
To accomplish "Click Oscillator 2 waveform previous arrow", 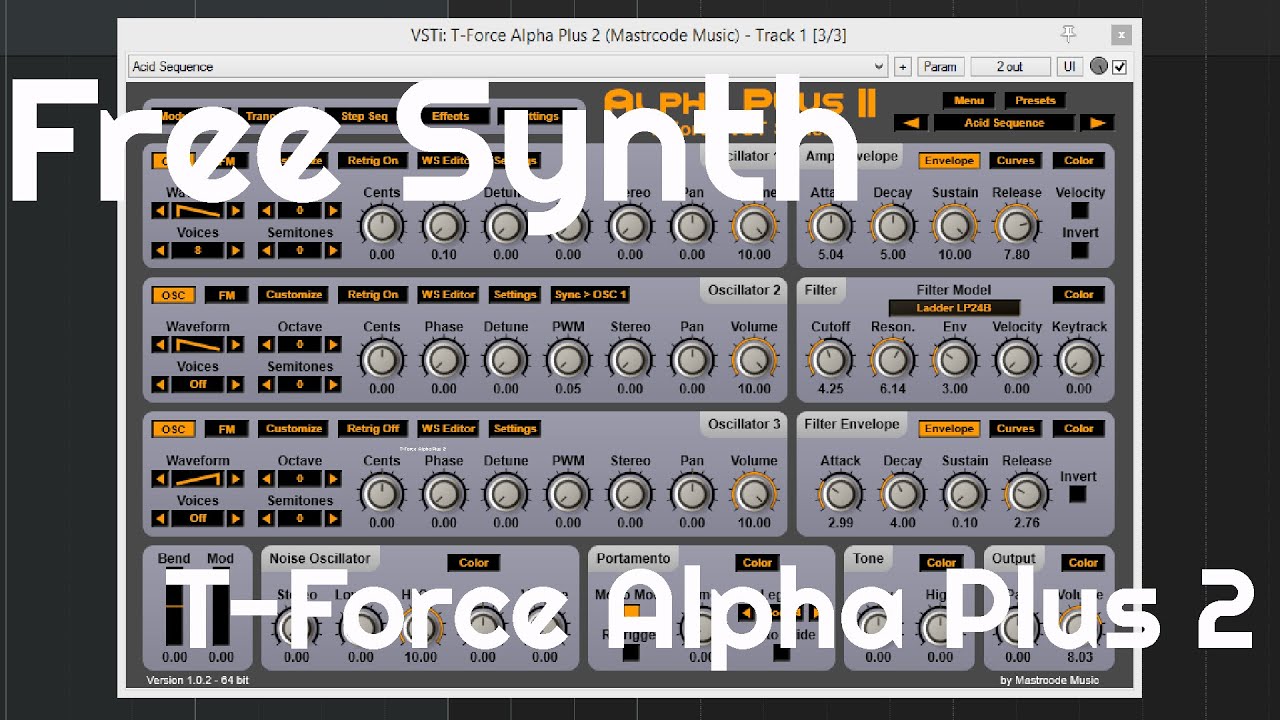I will (x=160, y=345).
